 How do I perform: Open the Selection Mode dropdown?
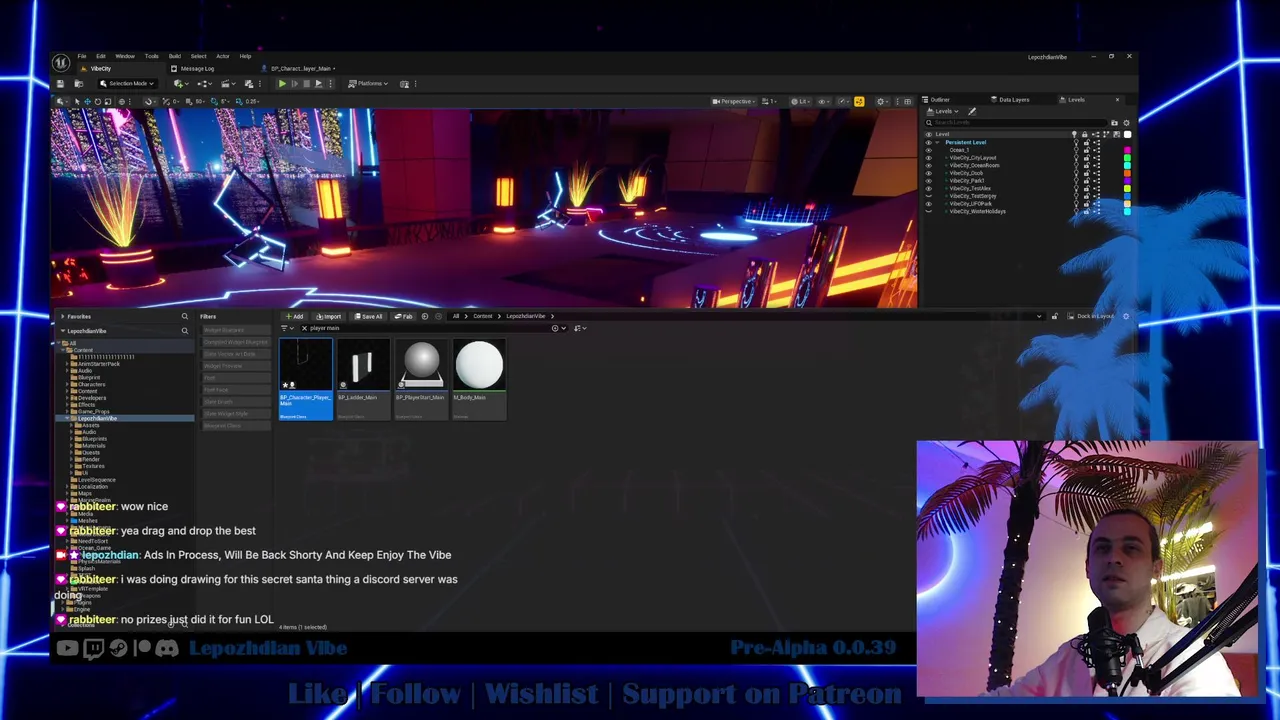[129, 84]
